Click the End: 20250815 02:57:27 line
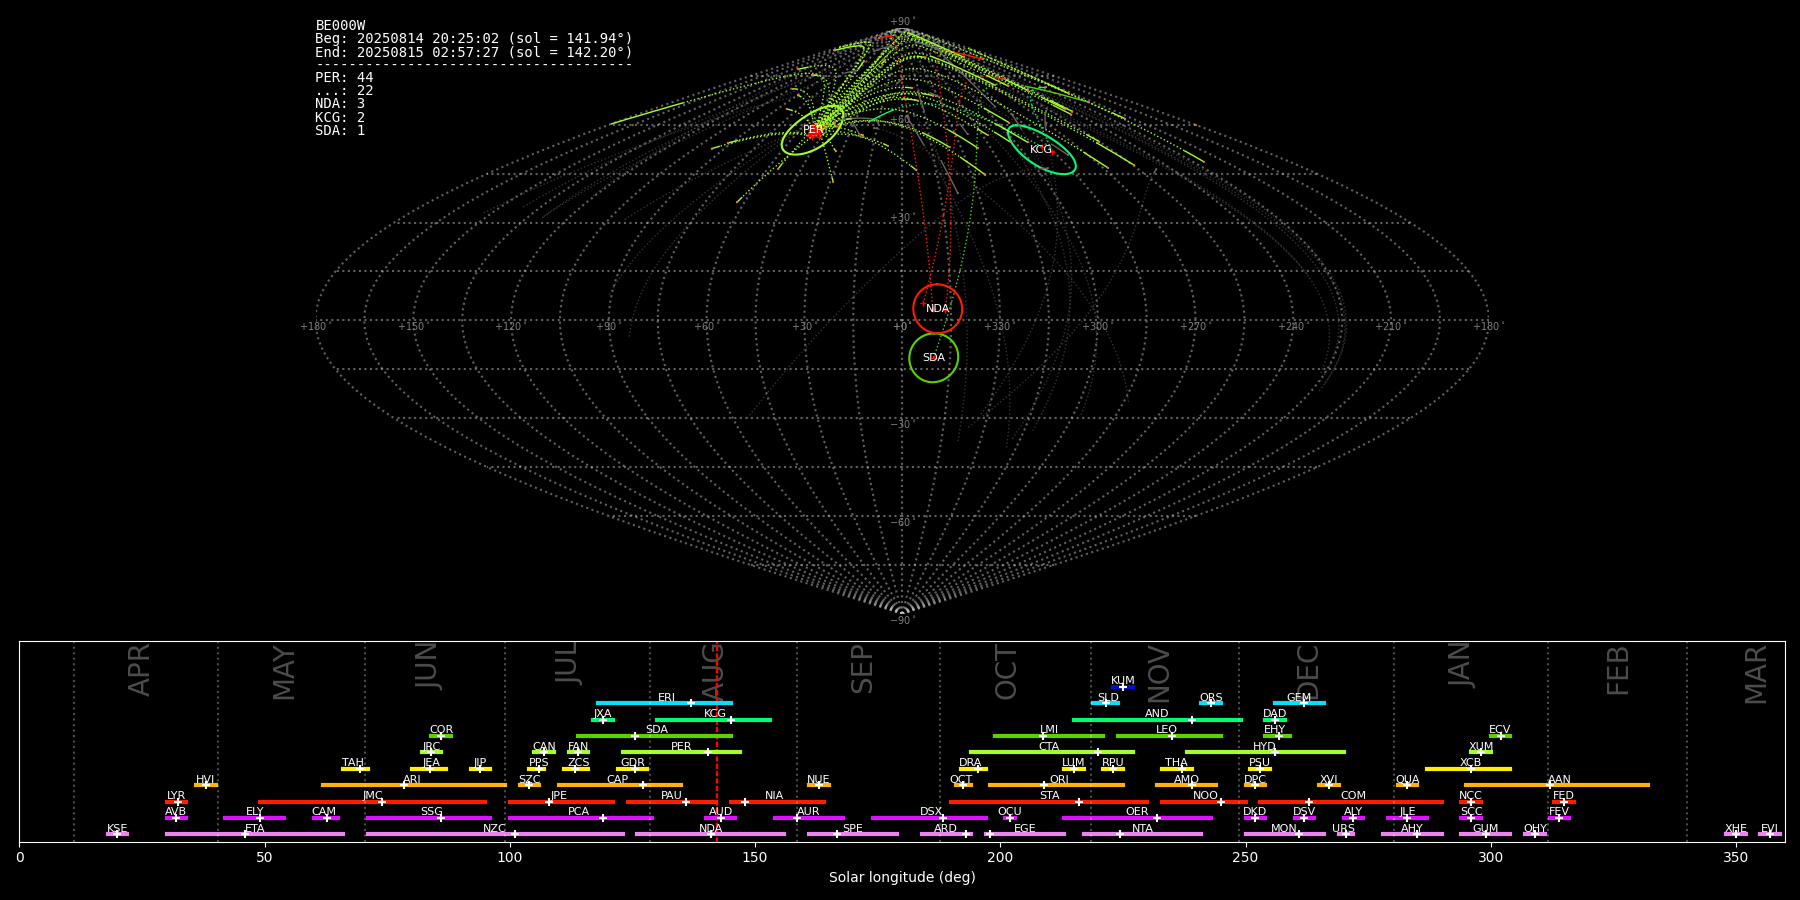The height and width of the screenshot is (900, 1800). point(474,52)
